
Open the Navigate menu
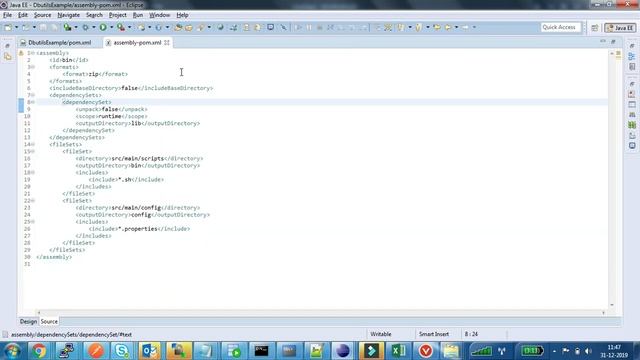click(x=69, y=15)
